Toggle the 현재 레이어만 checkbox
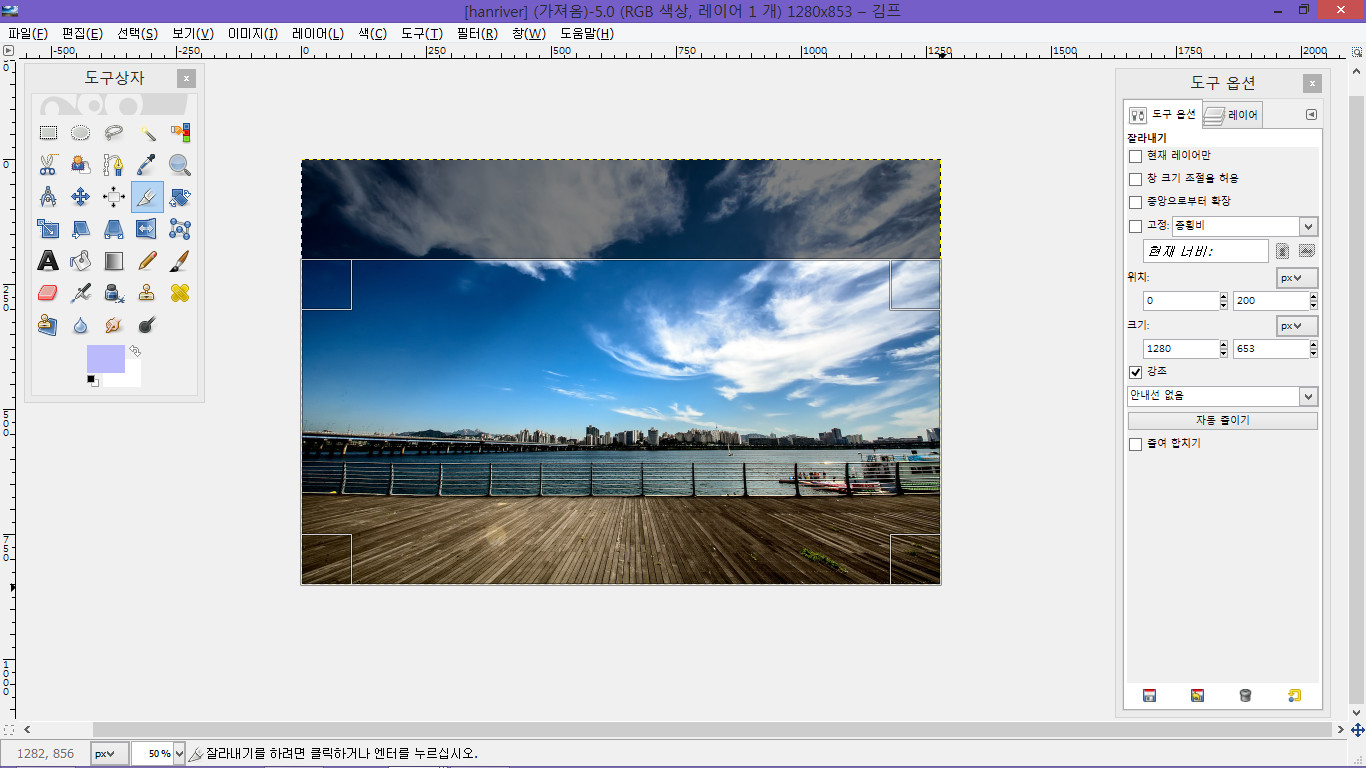1366x768 pixels. click(x=1135, y=156)
